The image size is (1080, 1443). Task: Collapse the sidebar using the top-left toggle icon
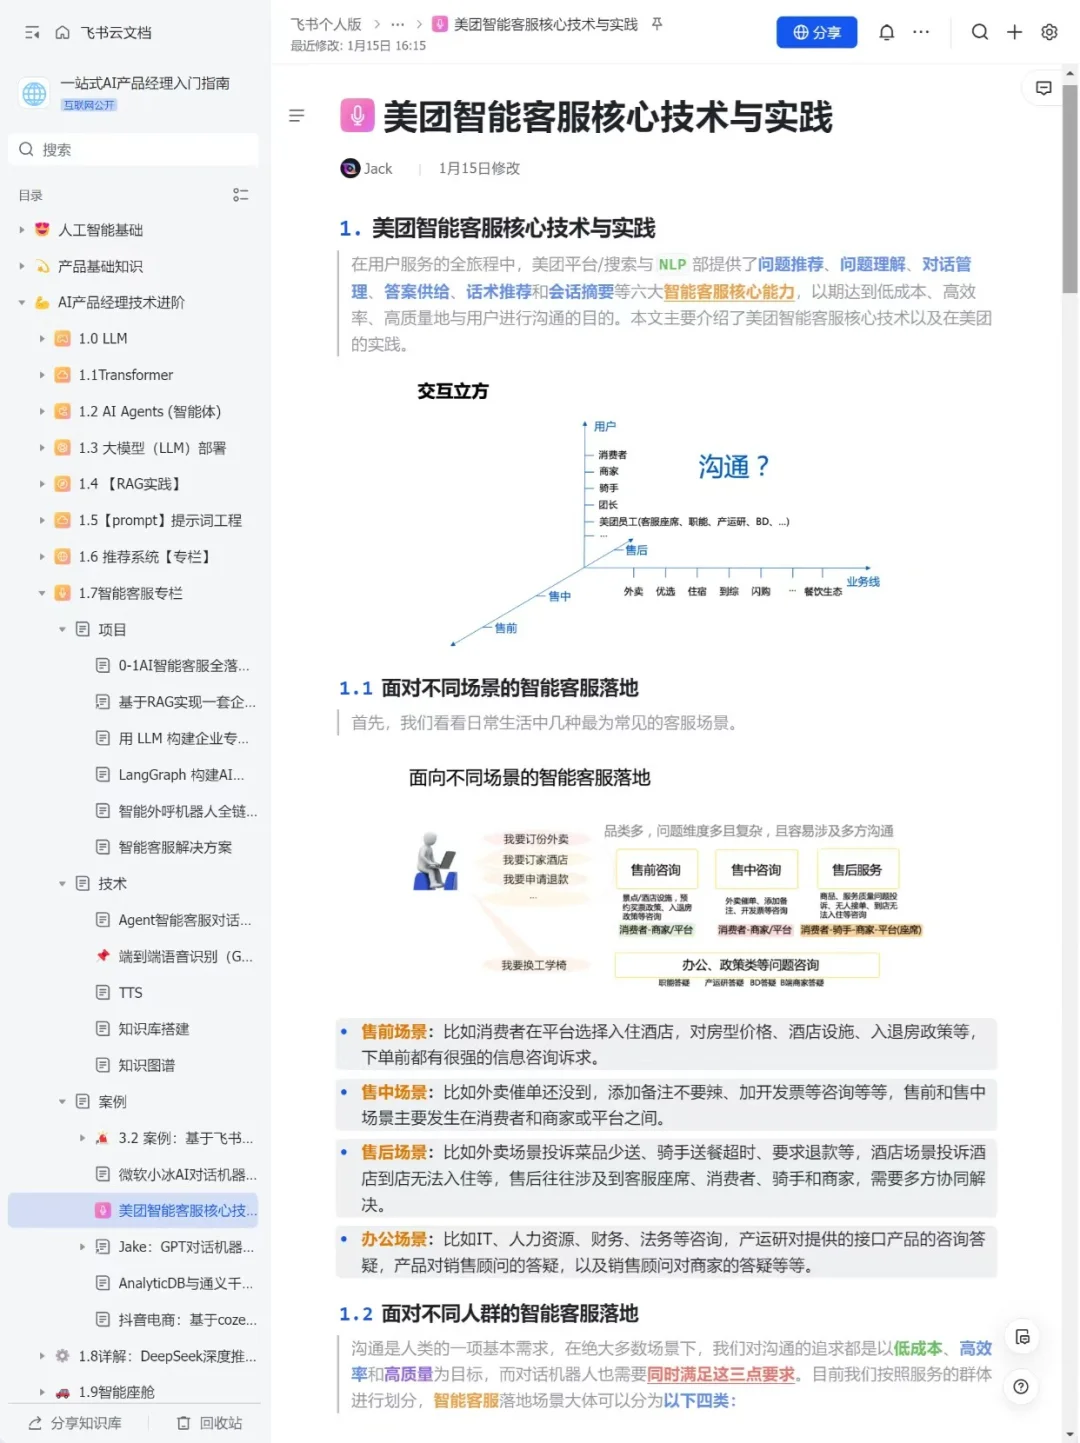click(32, 33)
